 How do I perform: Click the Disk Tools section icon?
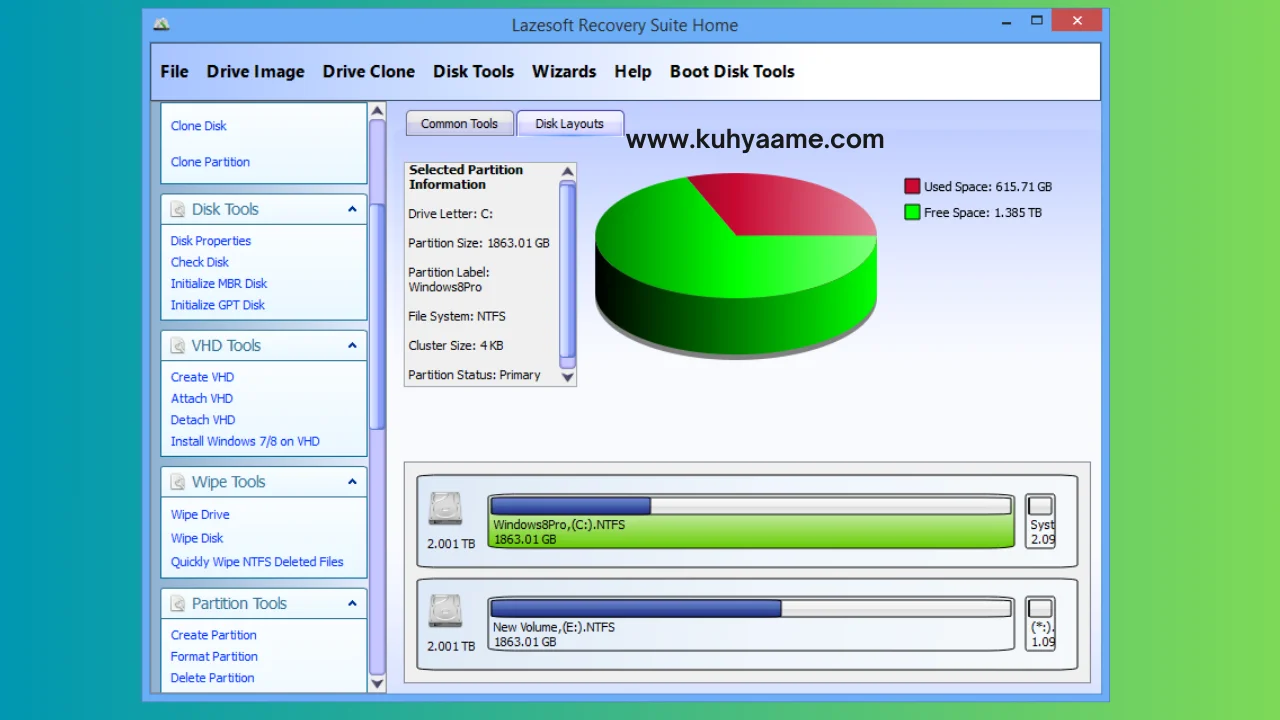pos(177,209)
